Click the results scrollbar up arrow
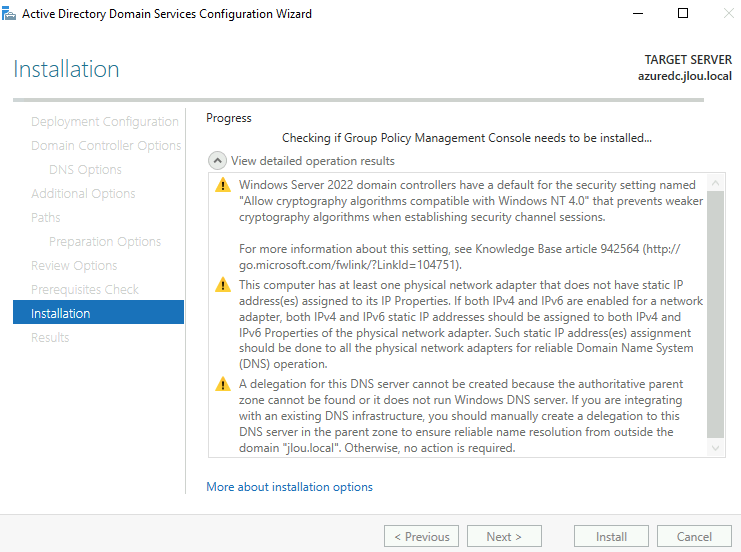 pos(715,182)
